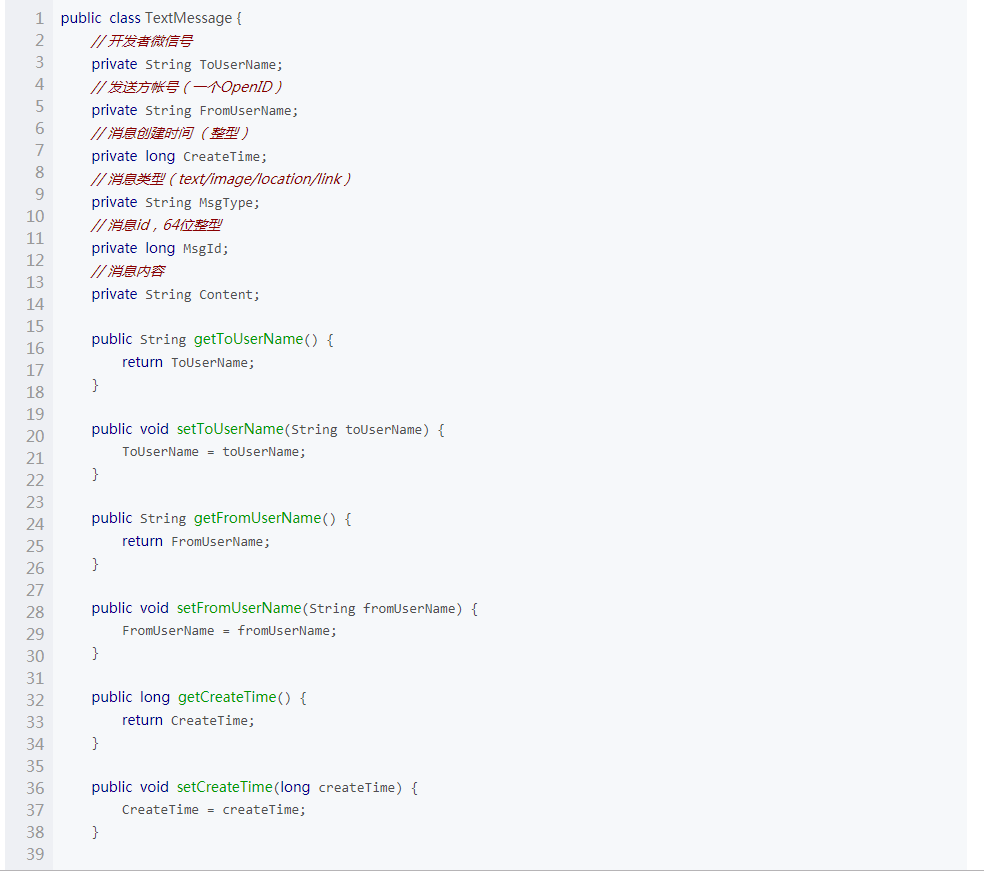This screenshot has height=871, width=984.
Task: Click the comment '//消息id，64位整型'
Action: [156, 225]
